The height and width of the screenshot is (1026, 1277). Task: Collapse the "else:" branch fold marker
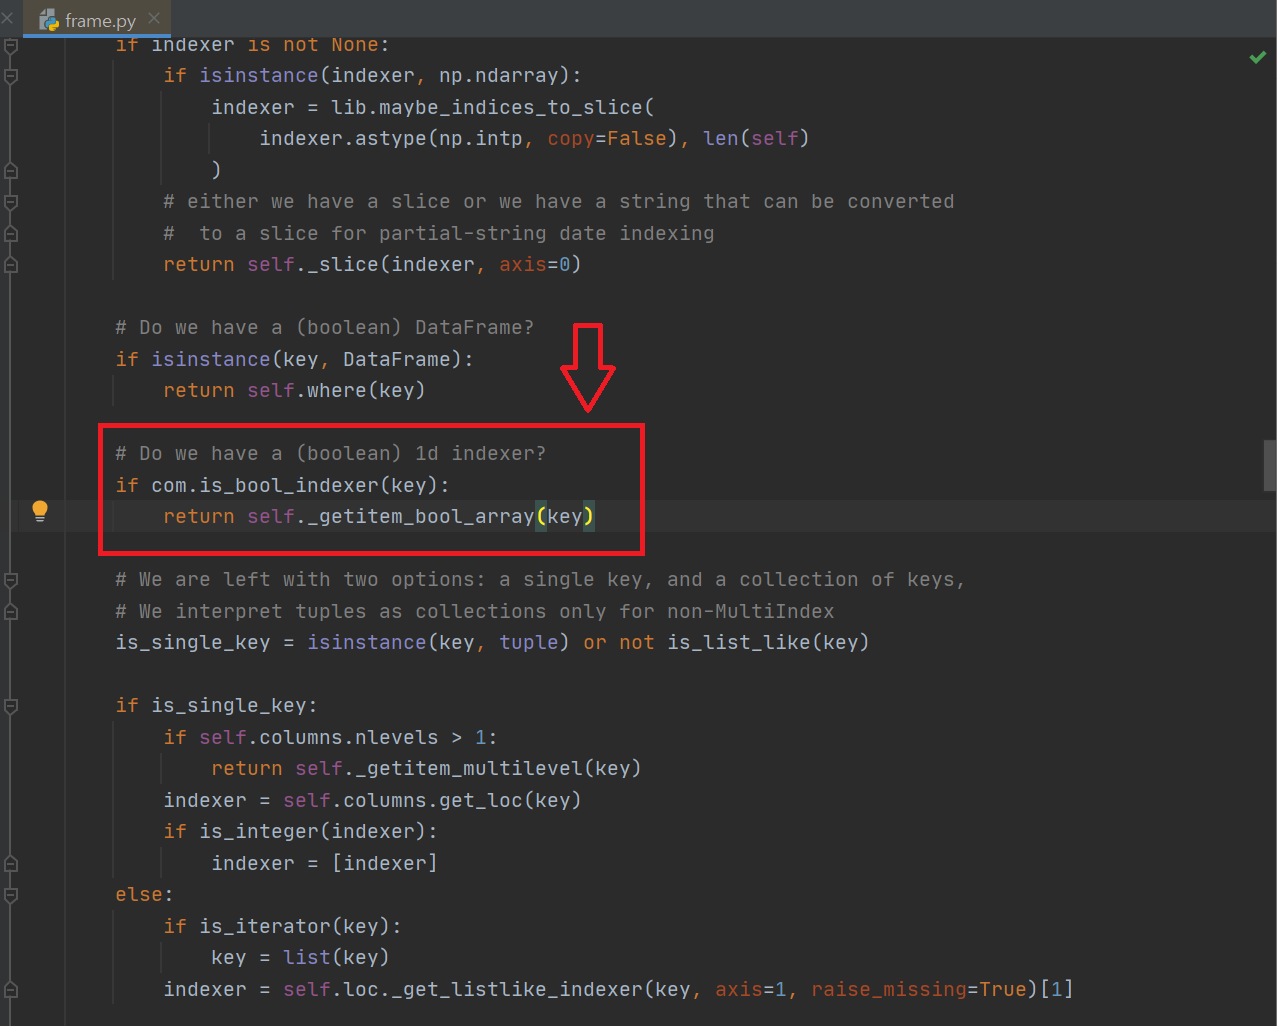click(10, 895)
